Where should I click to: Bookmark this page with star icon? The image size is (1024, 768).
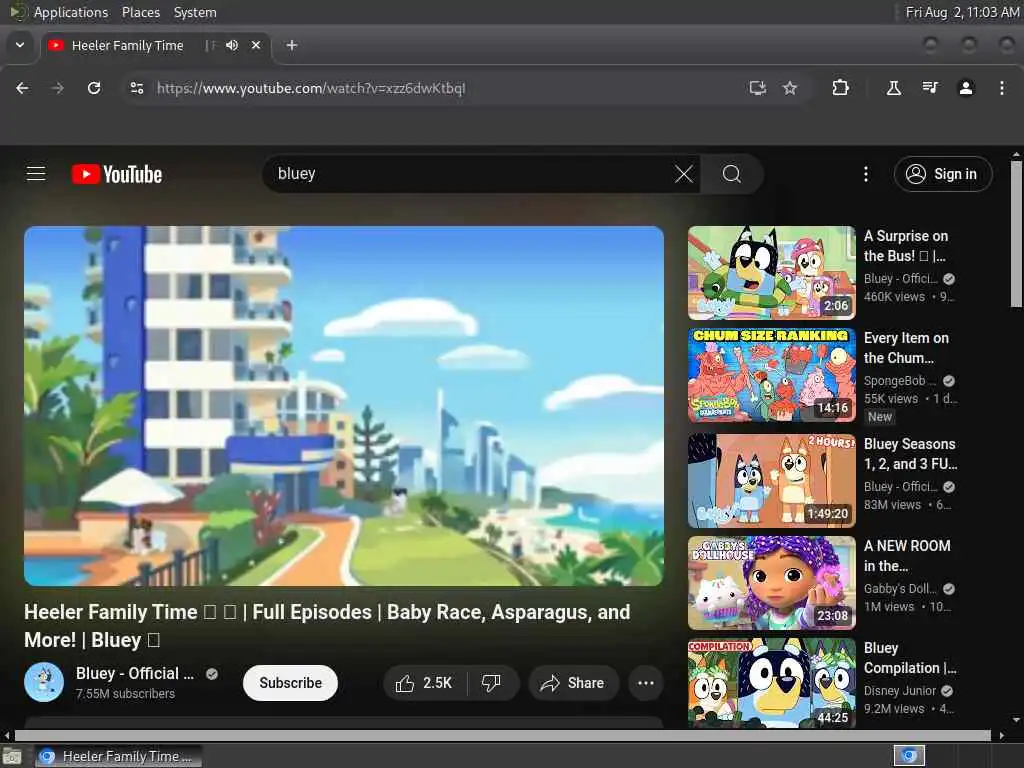pyautogui.click(x=790, y=88)
